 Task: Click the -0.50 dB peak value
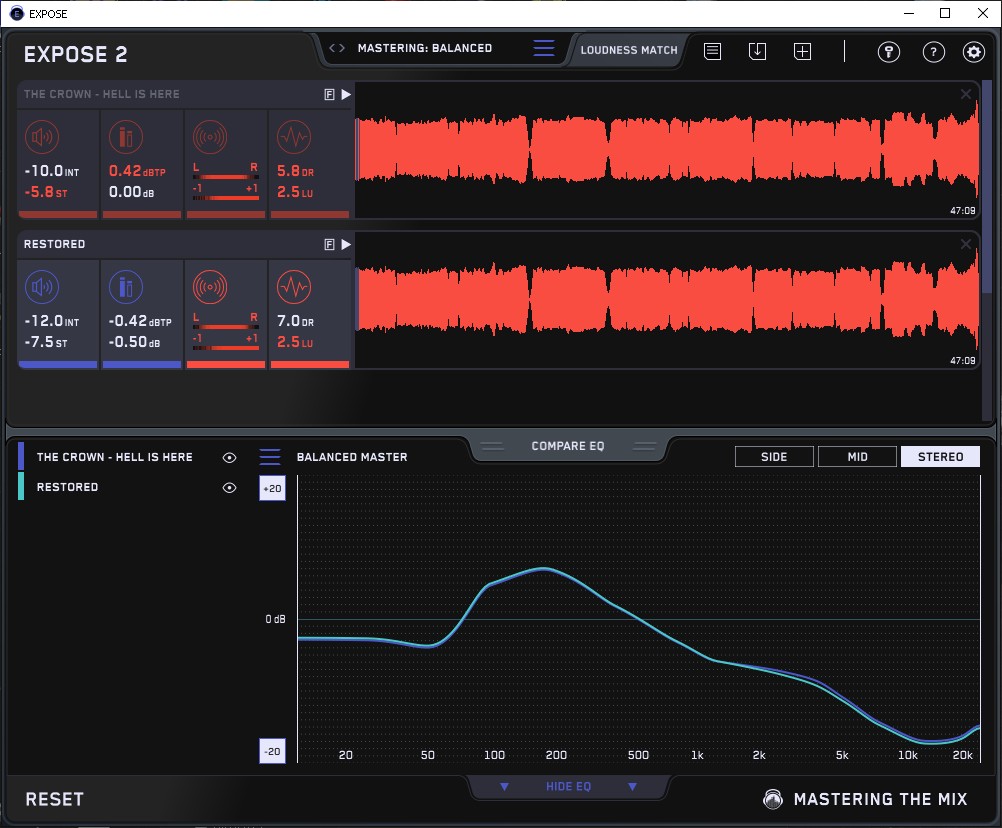[134, 342]
